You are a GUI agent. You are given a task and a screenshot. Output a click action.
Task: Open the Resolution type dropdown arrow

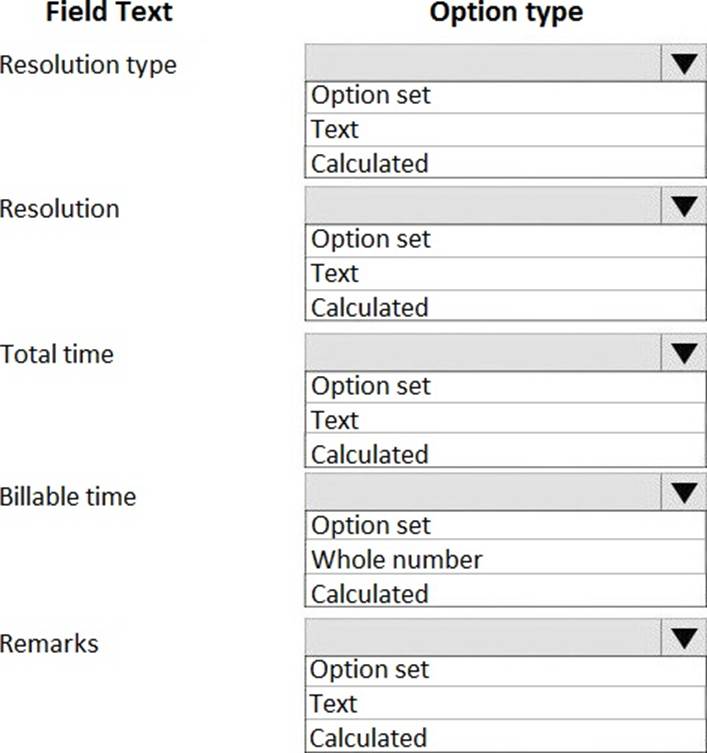[683, 64]
